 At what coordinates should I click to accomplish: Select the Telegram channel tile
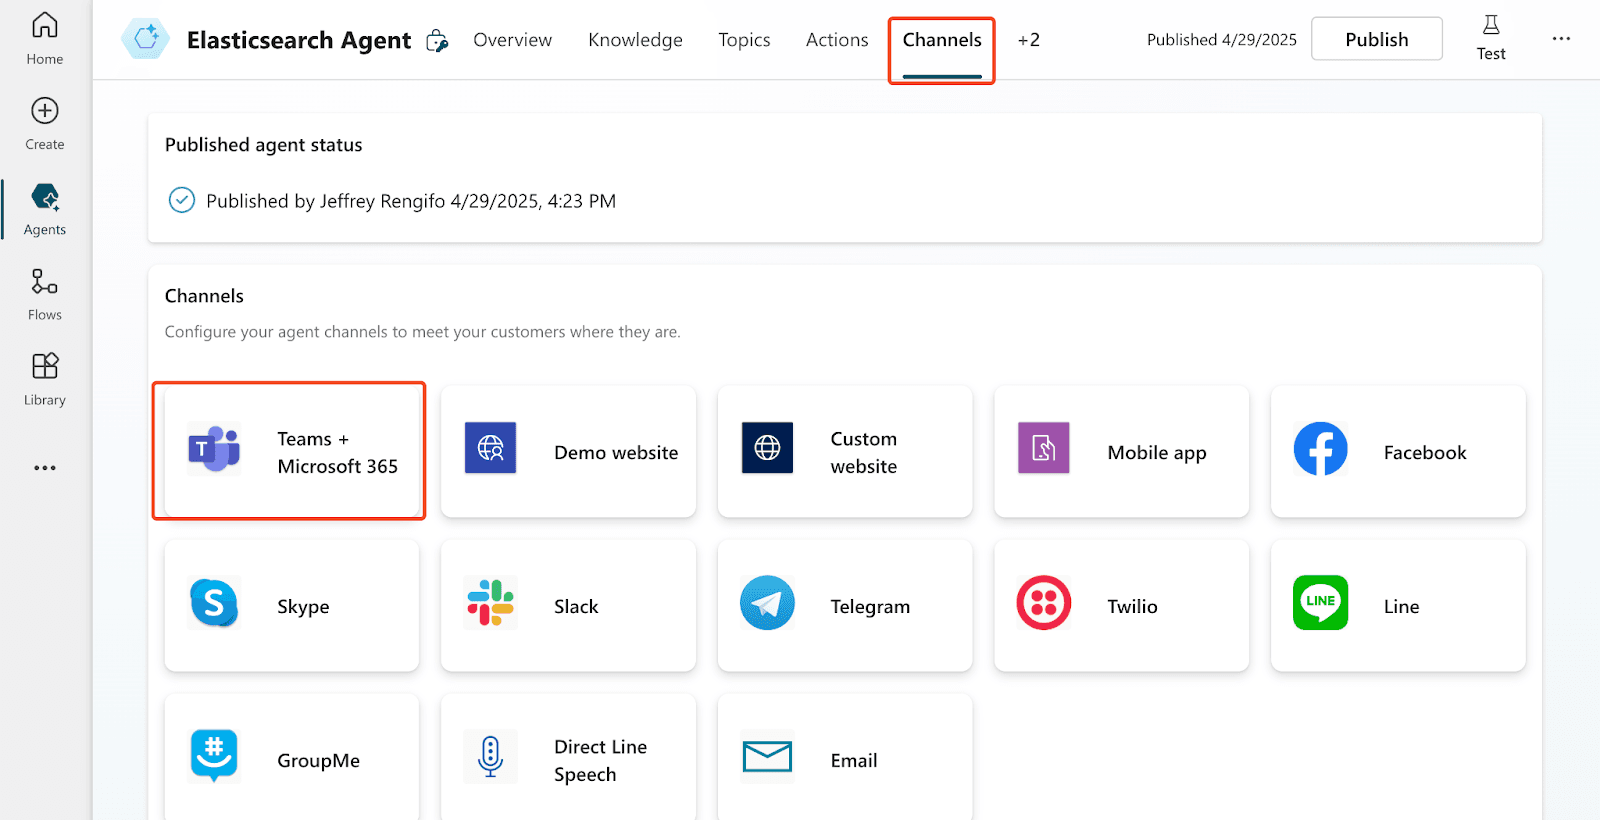click(x=845, y=606)
